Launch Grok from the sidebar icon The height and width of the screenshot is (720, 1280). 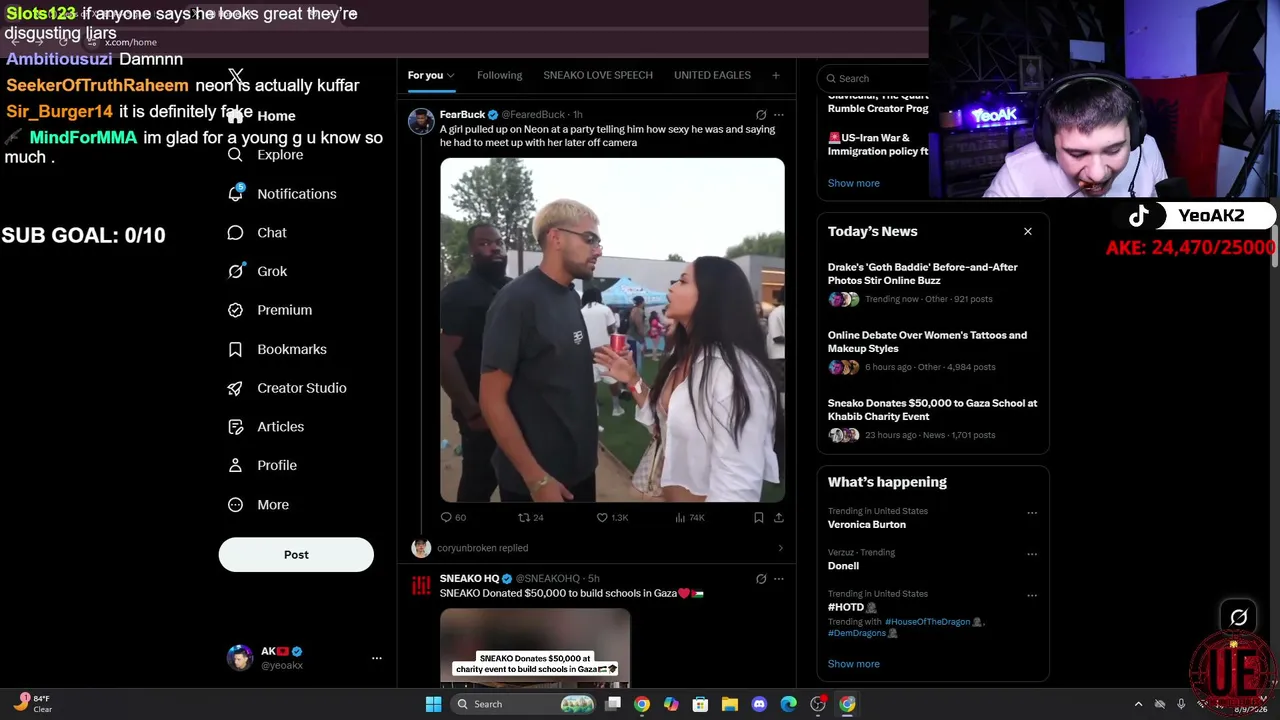(x=236, y=271)
